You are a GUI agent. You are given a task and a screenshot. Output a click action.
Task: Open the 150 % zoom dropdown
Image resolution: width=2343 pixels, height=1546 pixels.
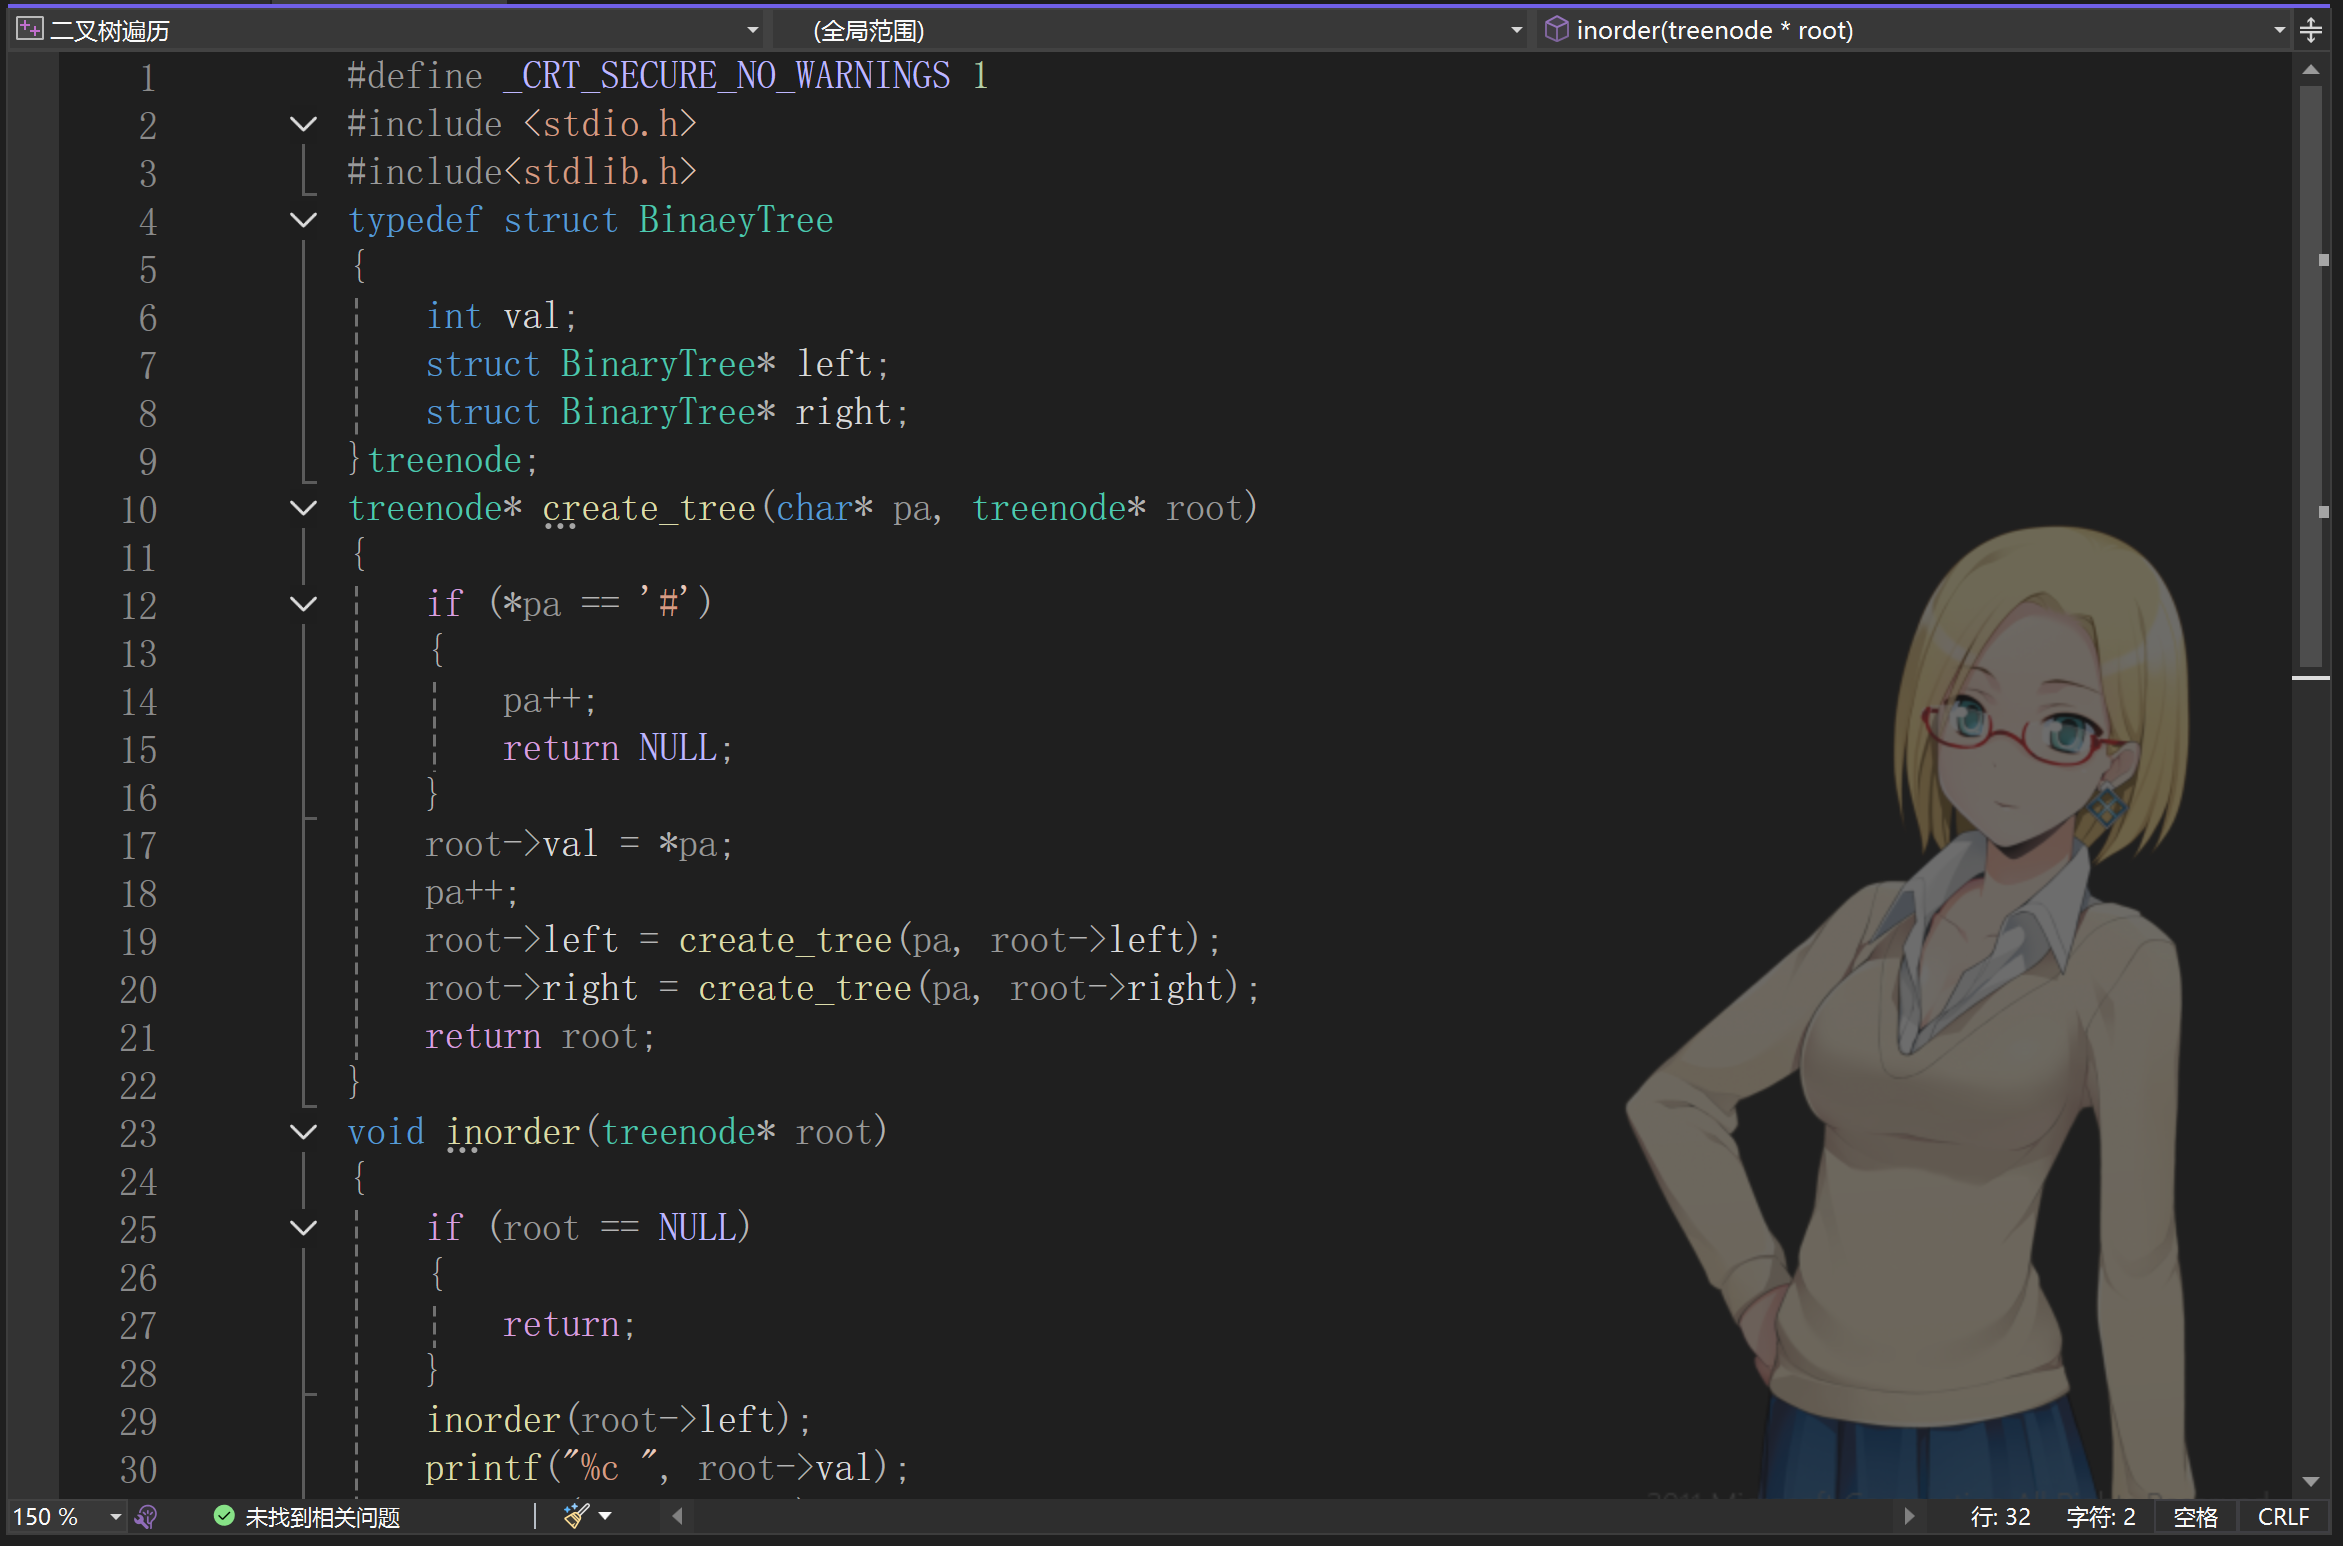pyautogui.click(x=115, y=1517)
